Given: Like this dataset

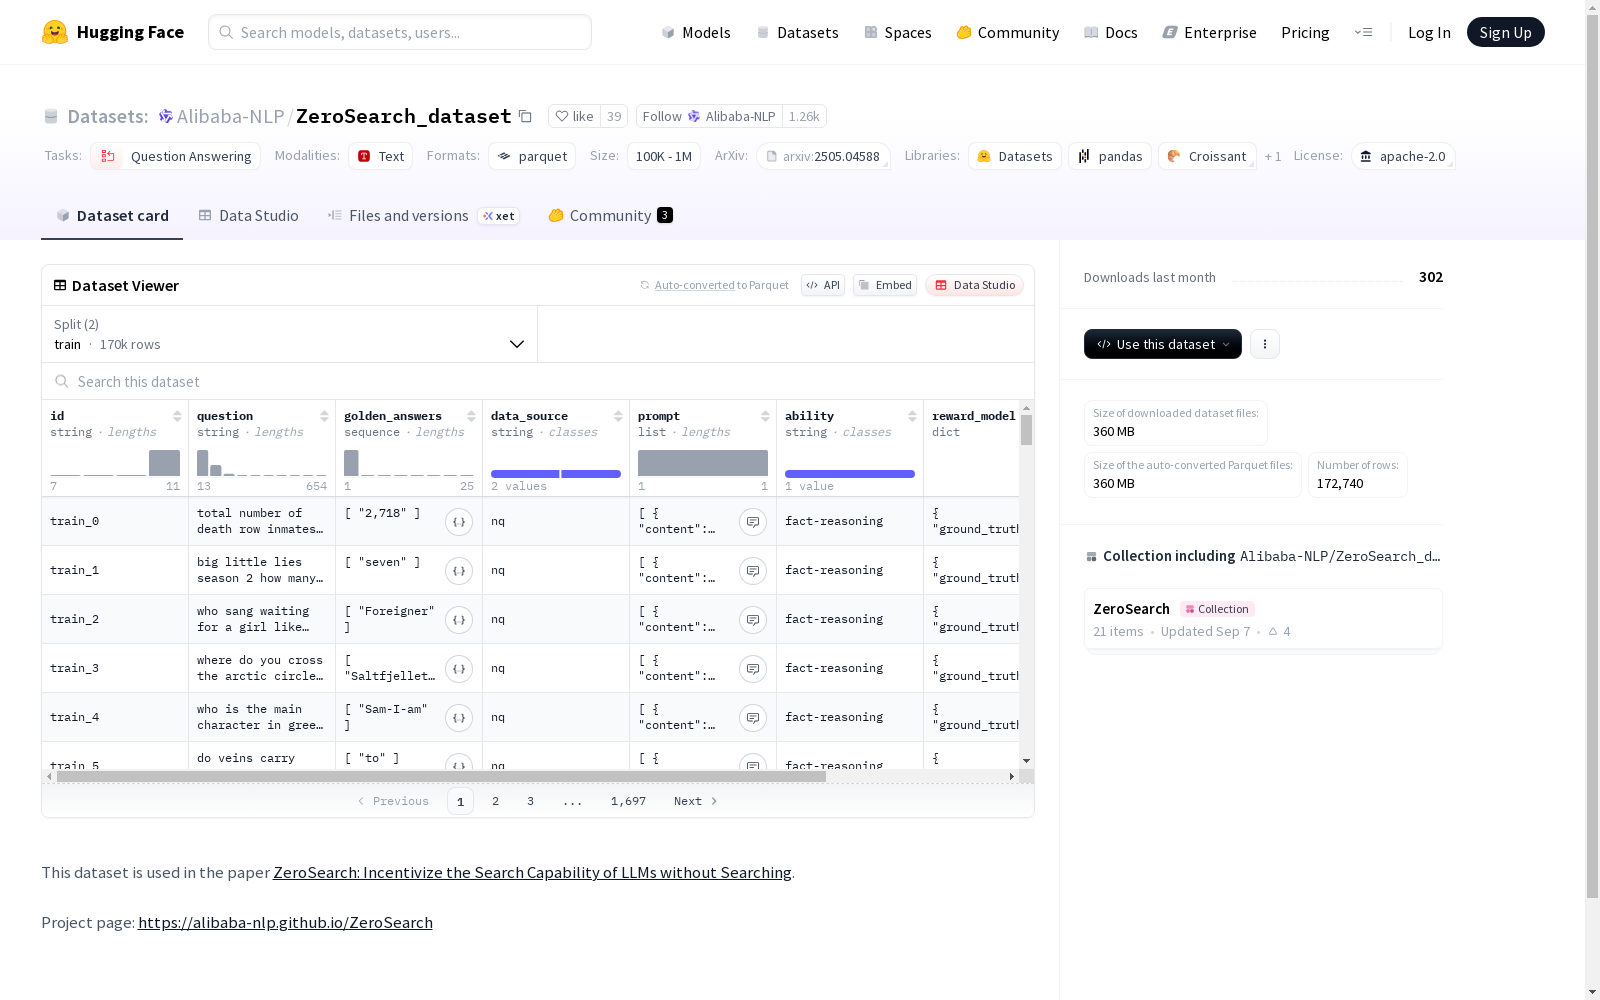Looking at the screenshot, I should (575, 116).
